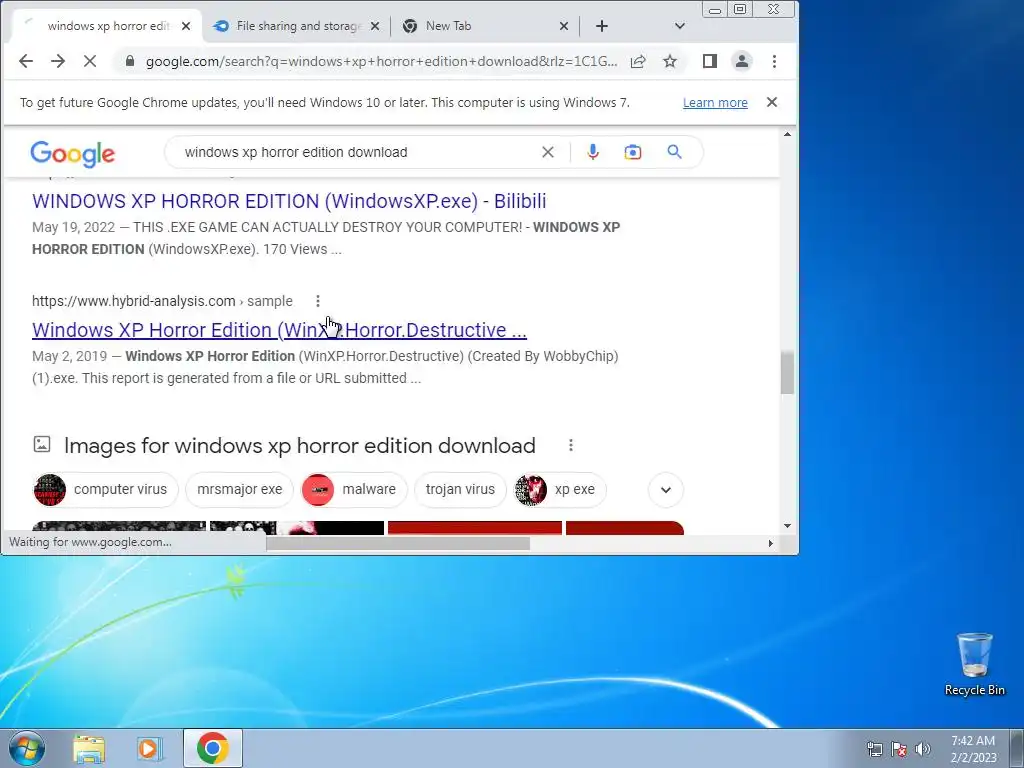
Task: Share this page from the address bar
Action: (x=638, y=61)
